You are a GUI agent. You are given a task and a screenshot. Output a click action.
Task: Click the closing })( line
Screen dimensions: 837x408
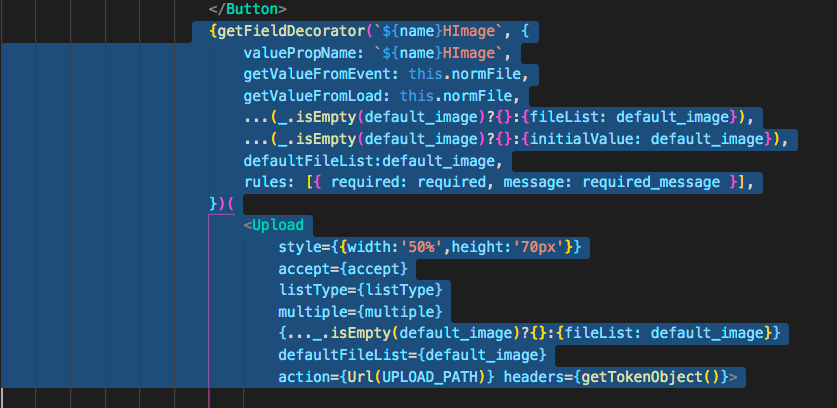click(x=222, y=204)
